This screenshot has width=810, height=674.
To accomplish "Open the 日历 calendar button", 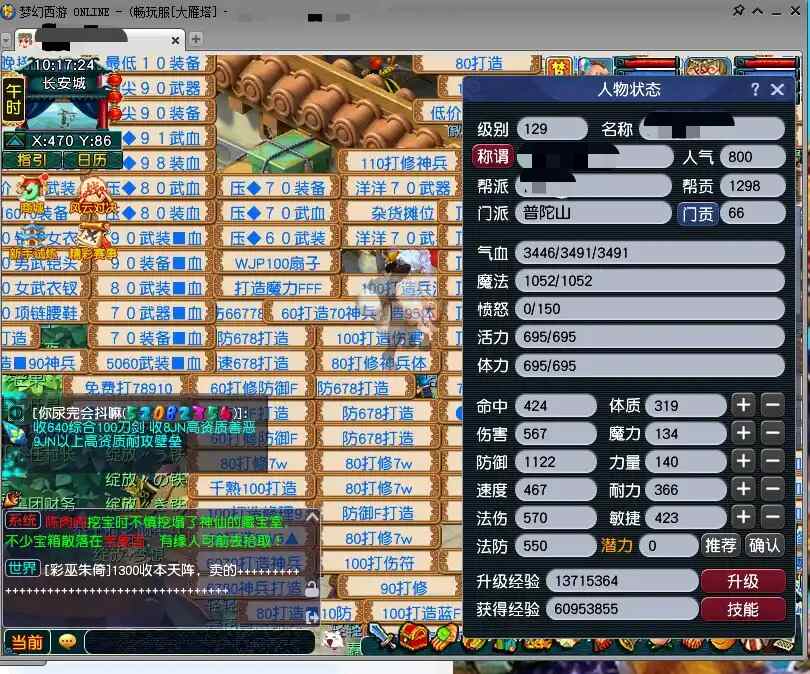I will (x=92, y=160).
